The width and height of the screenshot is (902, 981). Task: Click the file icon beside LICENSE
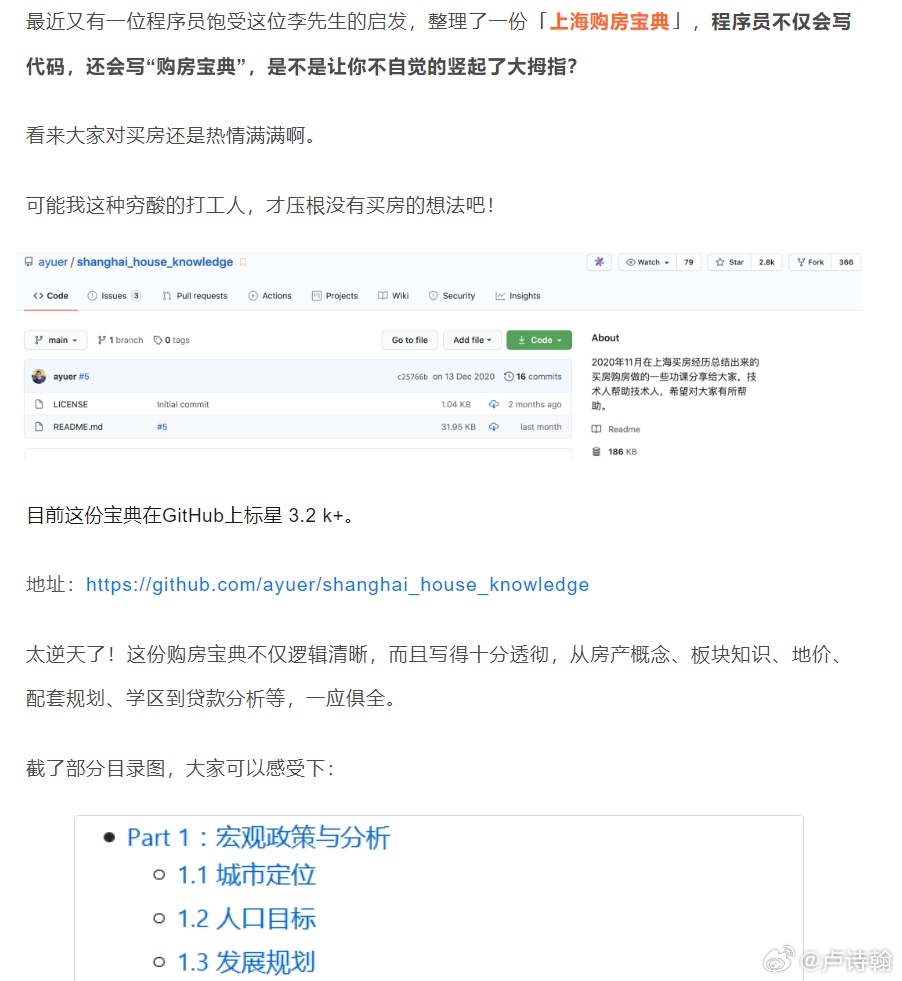39,404
